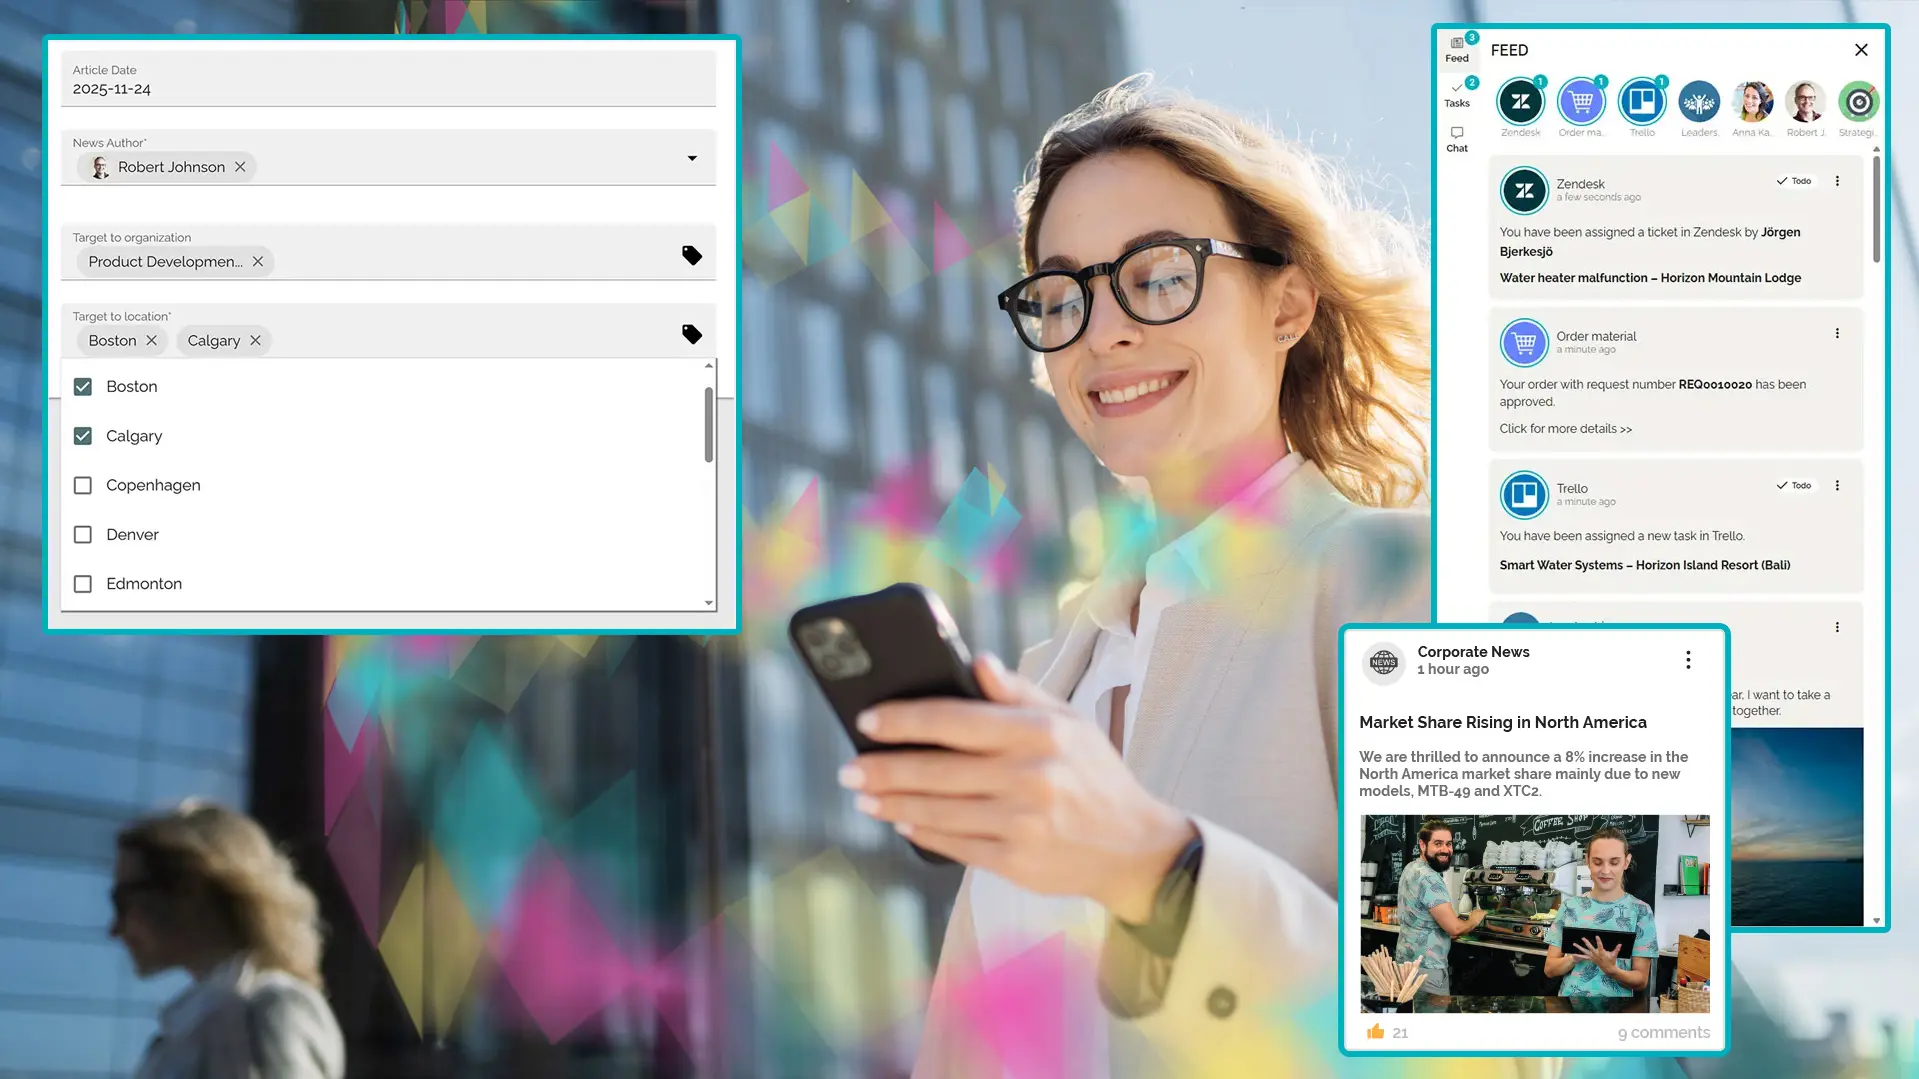Uncheck the Boston location checkbox

click(x=83, y=386)
